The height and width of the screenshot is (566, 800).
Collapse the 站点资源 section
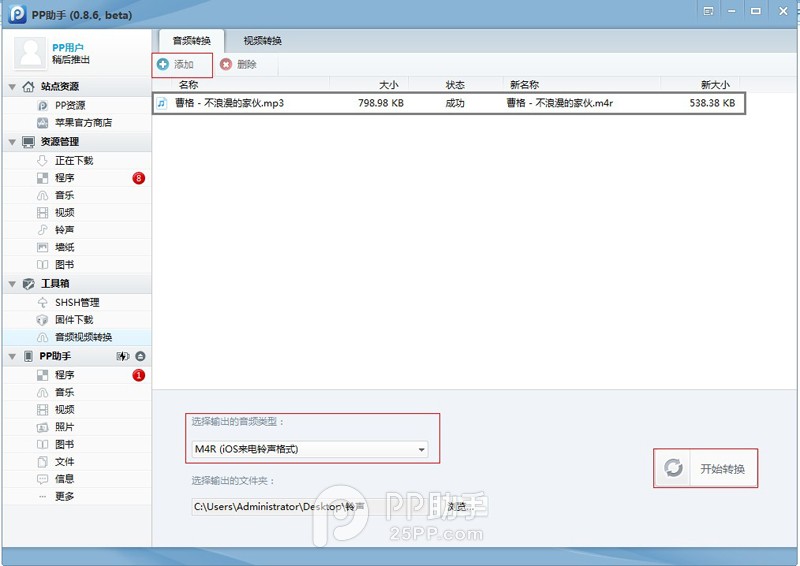tap(12, 87)
